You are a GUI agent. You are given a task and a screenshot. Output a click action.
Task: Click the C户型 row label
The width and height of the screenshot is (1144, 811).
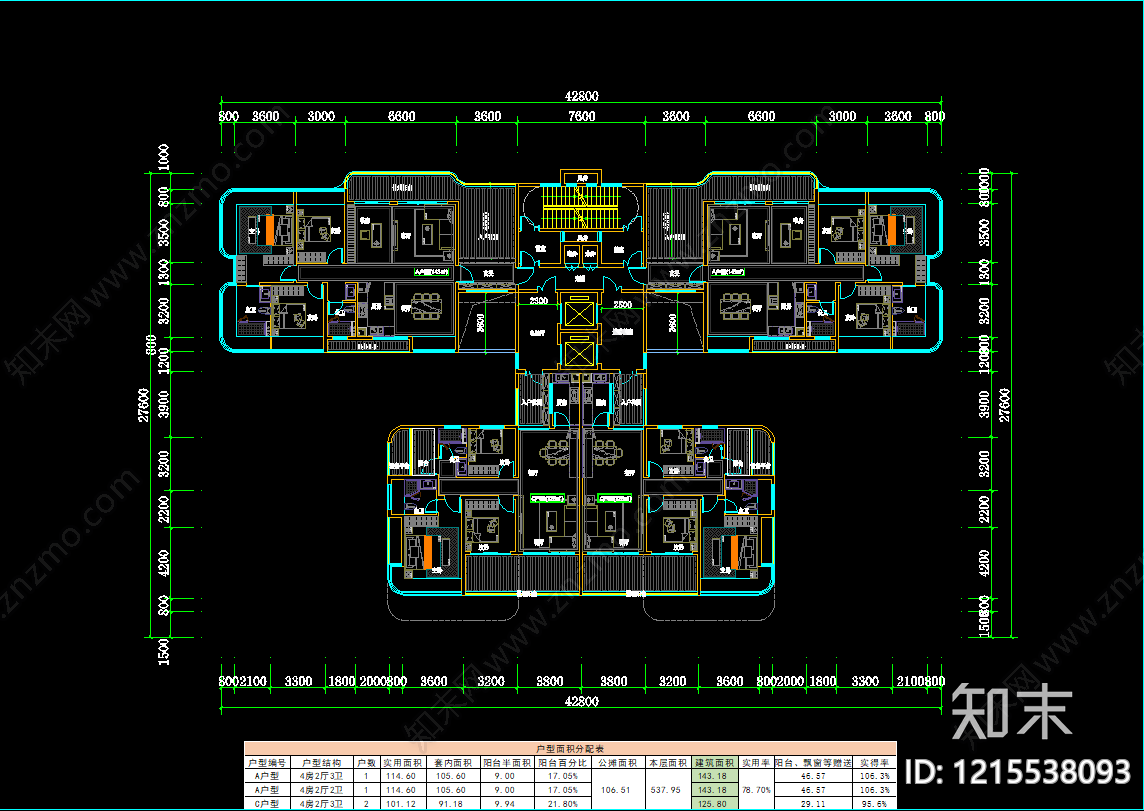click(x=267, y=803)
